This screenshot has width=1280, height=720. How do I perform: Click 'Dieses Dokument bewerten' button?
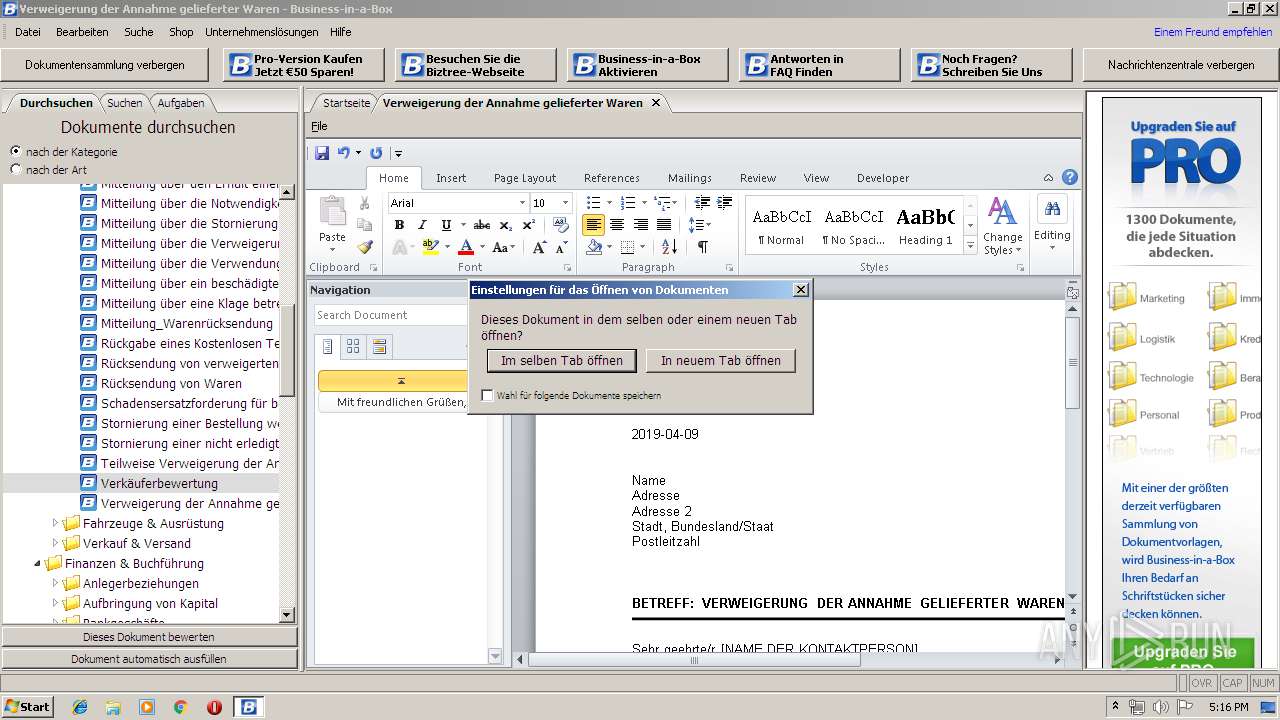pos(149,637)
